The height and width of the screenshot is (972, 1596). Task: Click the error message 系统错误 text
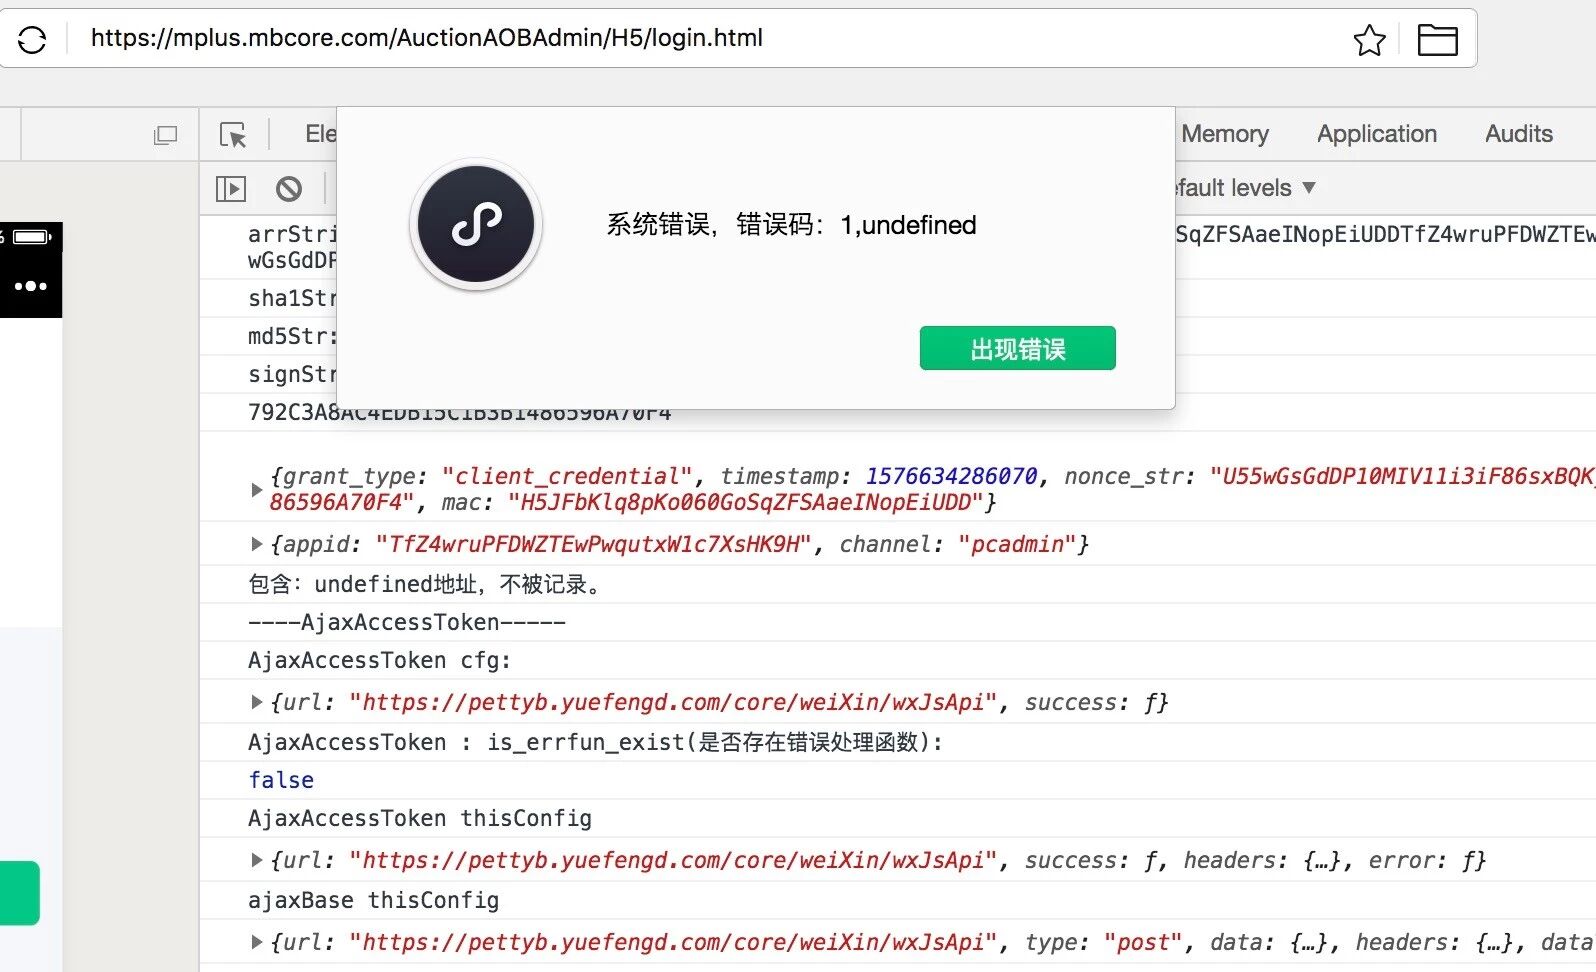coord(791,225)
